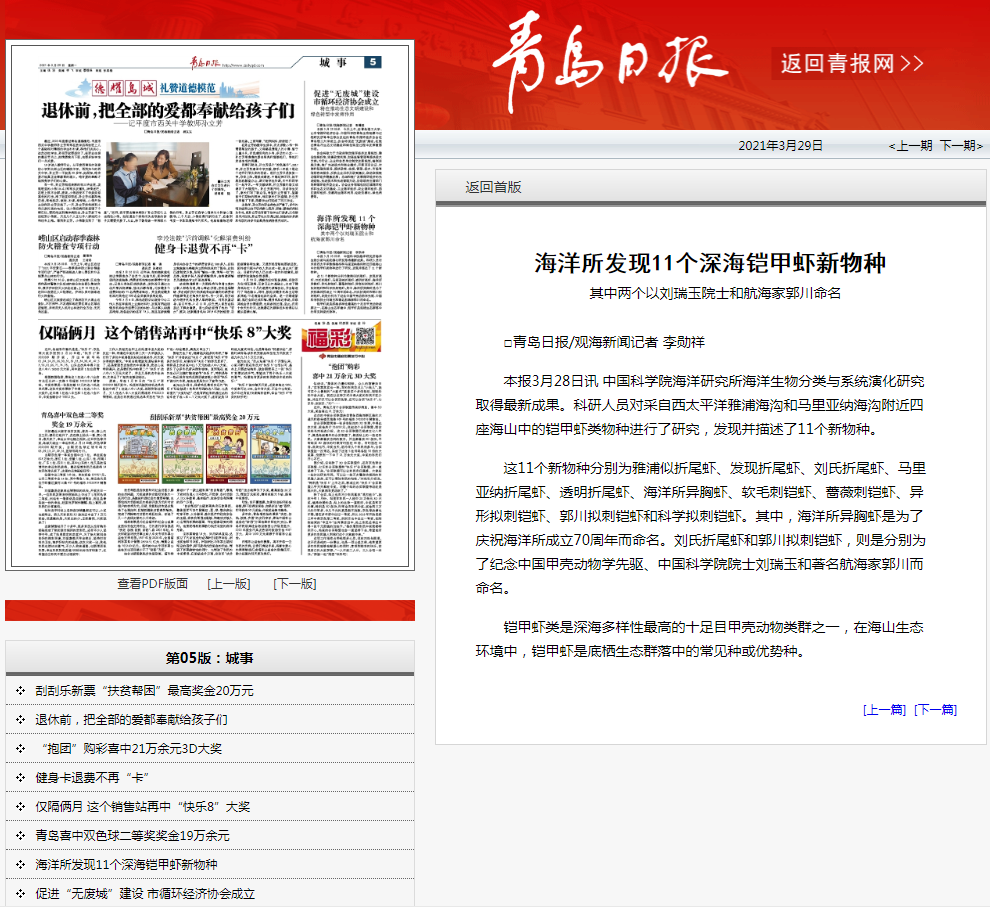990x911 pixels.
Task: Go to previous issue via 上一期
Action: pos(910,146)
